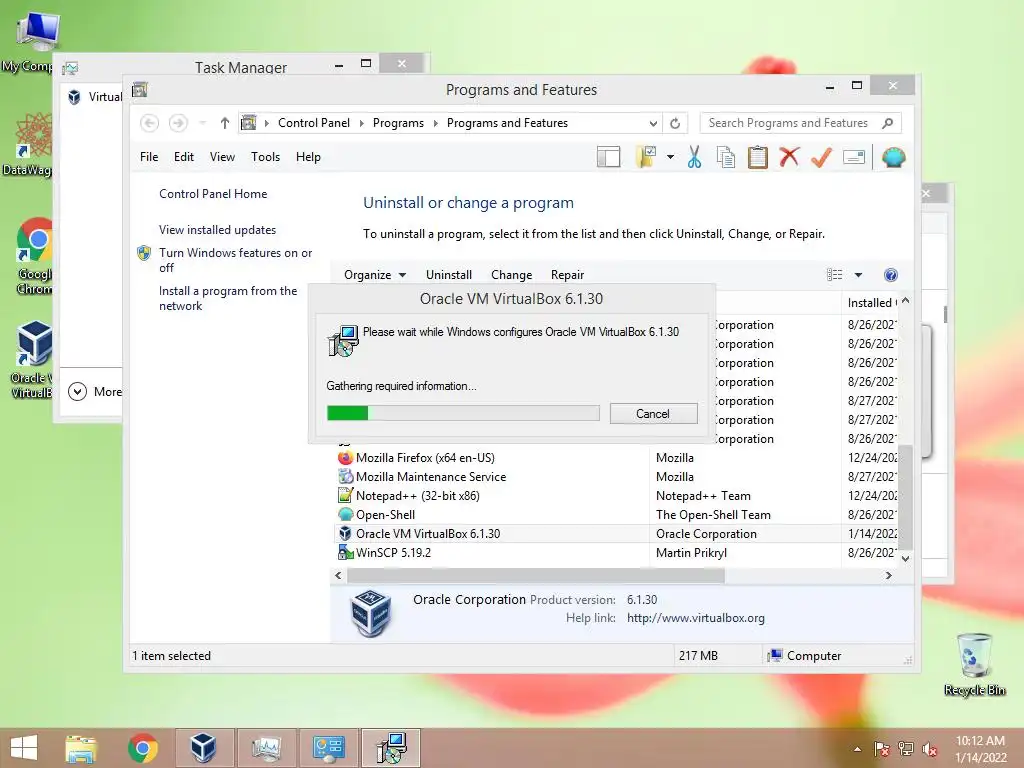Click the network tray icon
1024x768 pixels.
[x=906, y=749]
